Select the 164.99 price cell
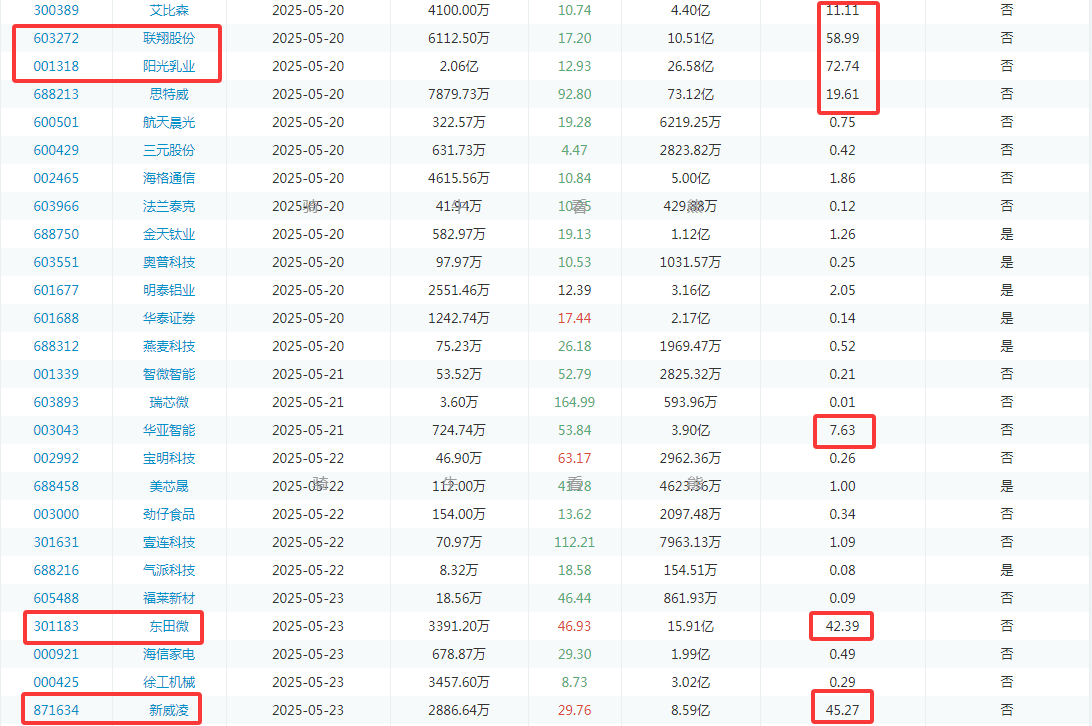The height and width of the screenshot is (726, 1092). 575,402
